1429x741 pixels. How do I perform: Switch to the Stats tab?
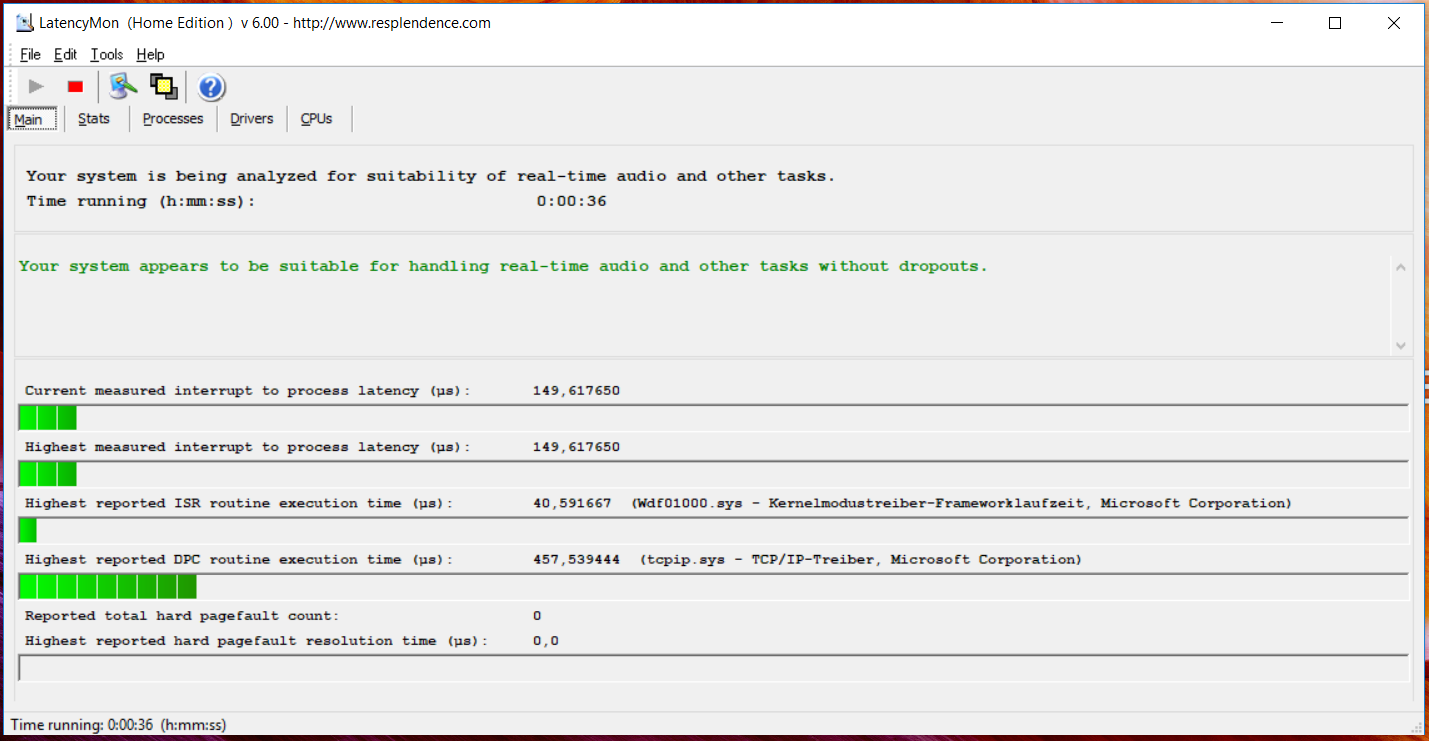(x=94, y=119)
